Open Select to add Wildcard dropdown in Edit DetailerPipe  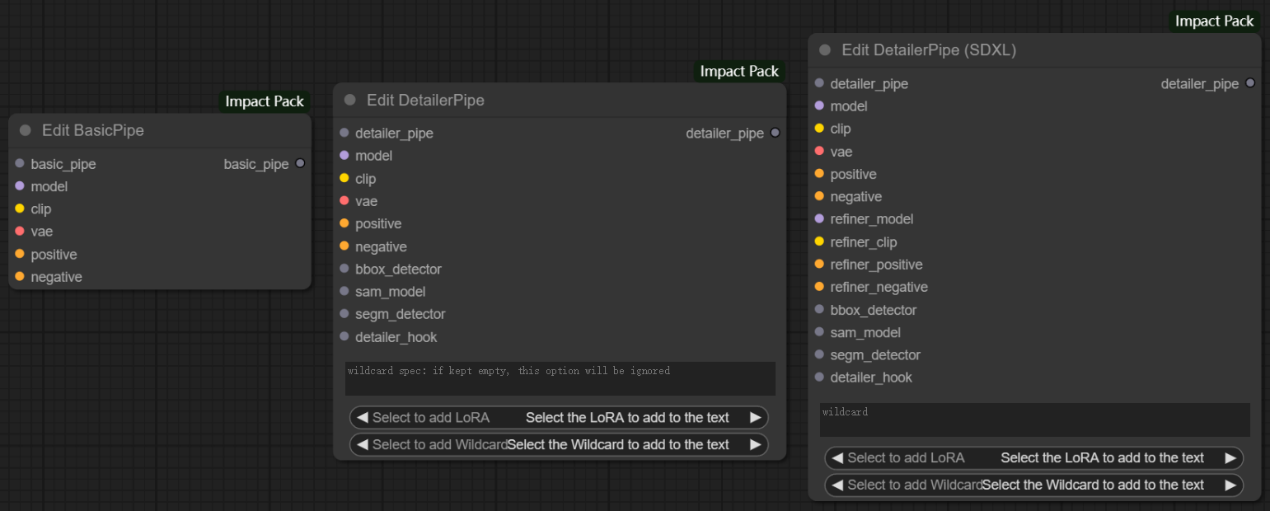tap(559, 444)
